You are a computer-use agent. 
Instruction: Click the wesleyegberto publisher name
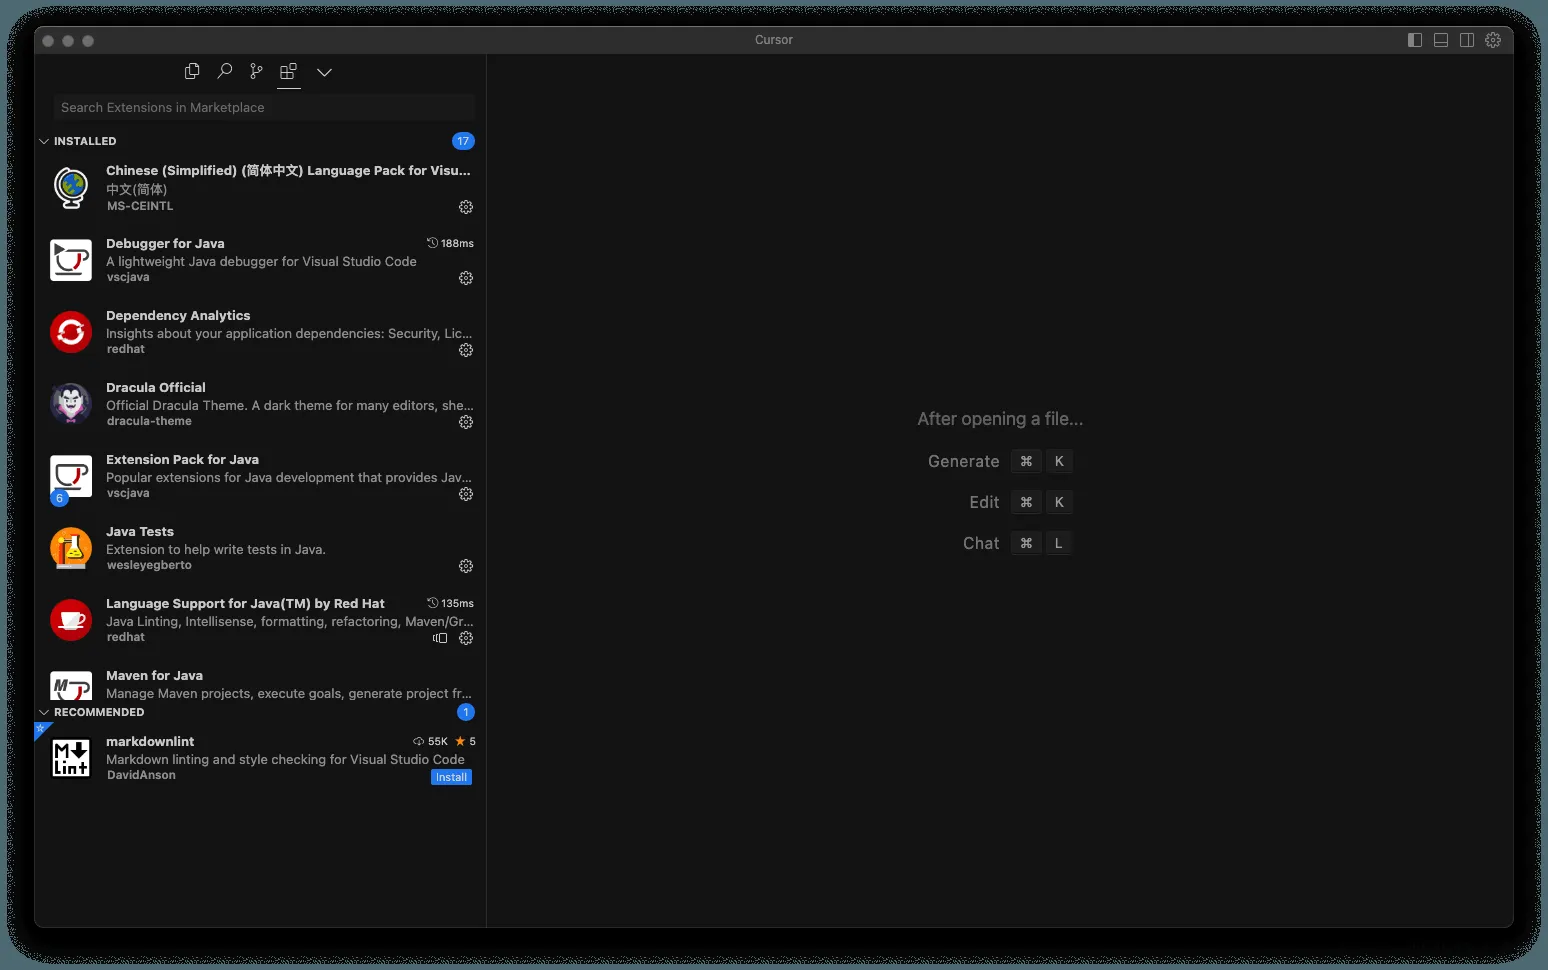(x=149, y=565)
